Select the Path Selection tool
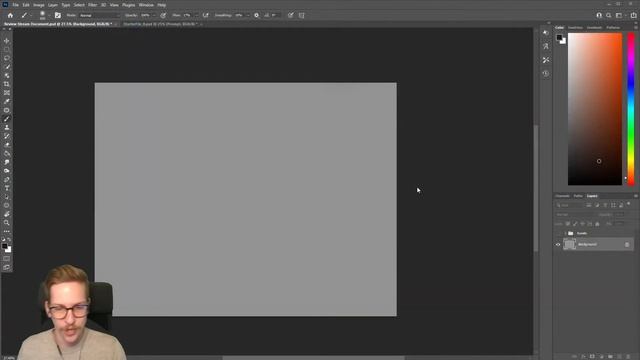This screenshot has width=640, height=360. click(7, 197)
